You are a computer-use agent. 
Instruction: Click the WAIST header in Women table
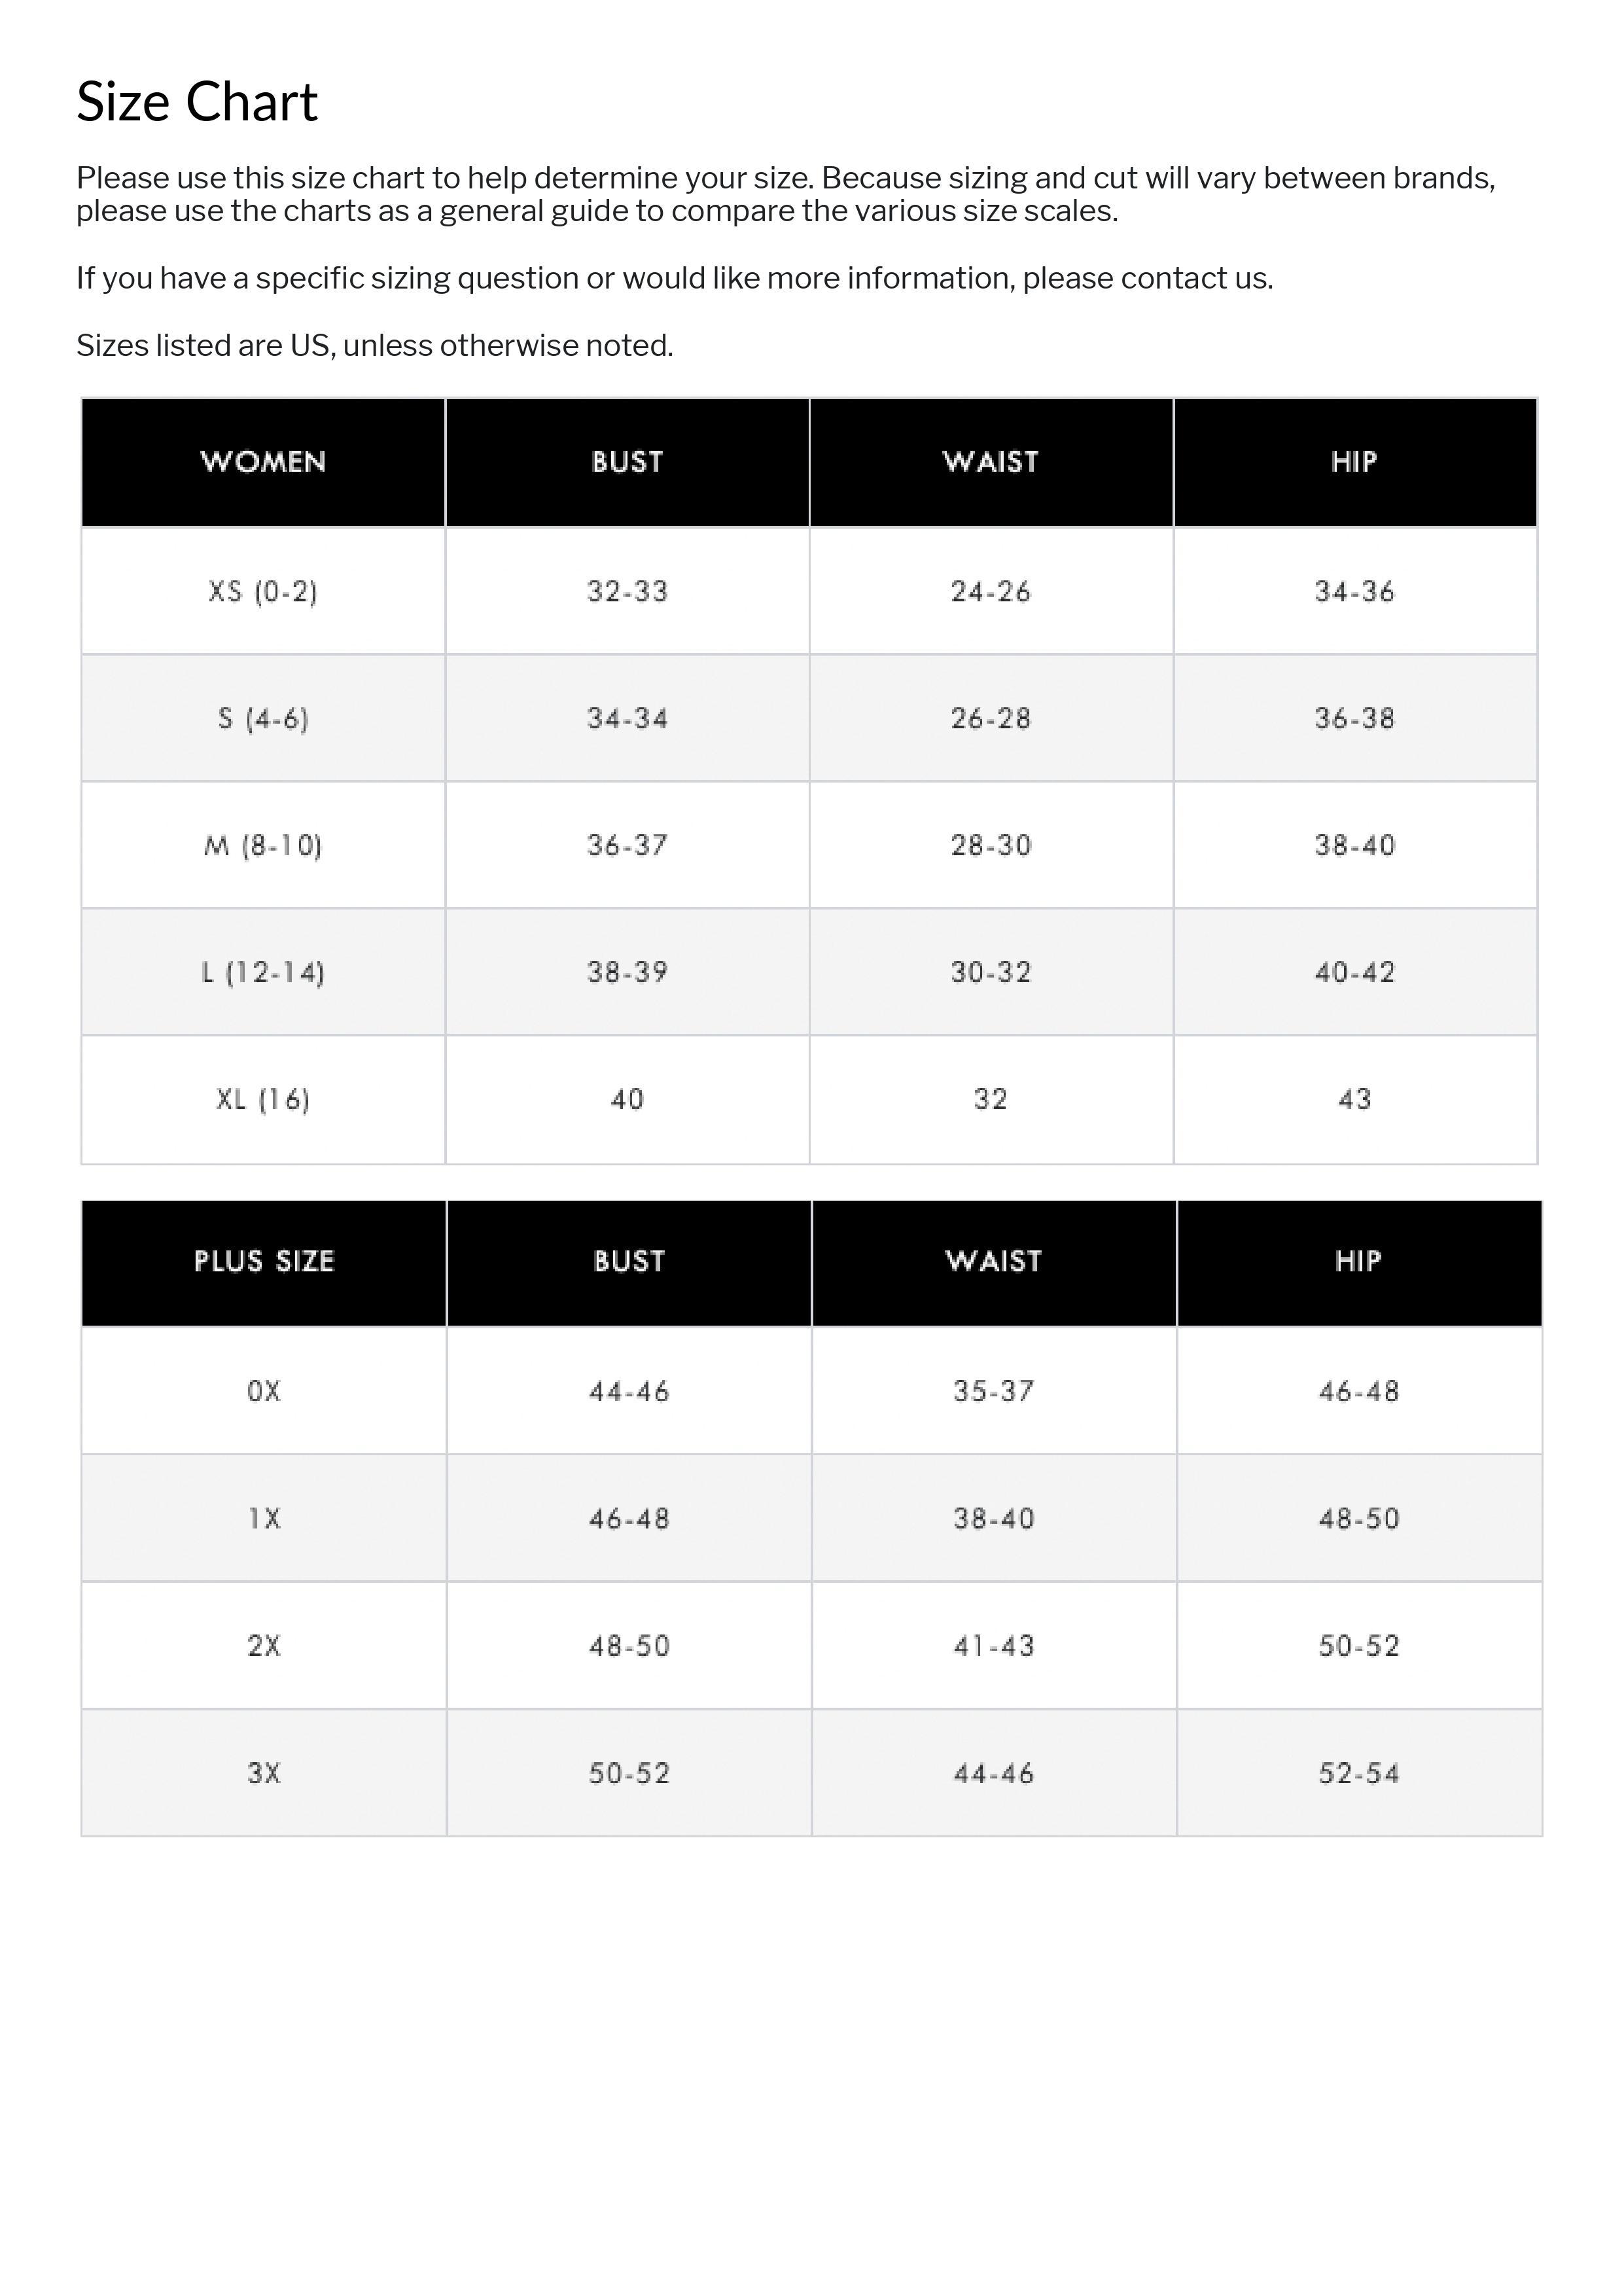pyautogui.click(x=990, y=462)
